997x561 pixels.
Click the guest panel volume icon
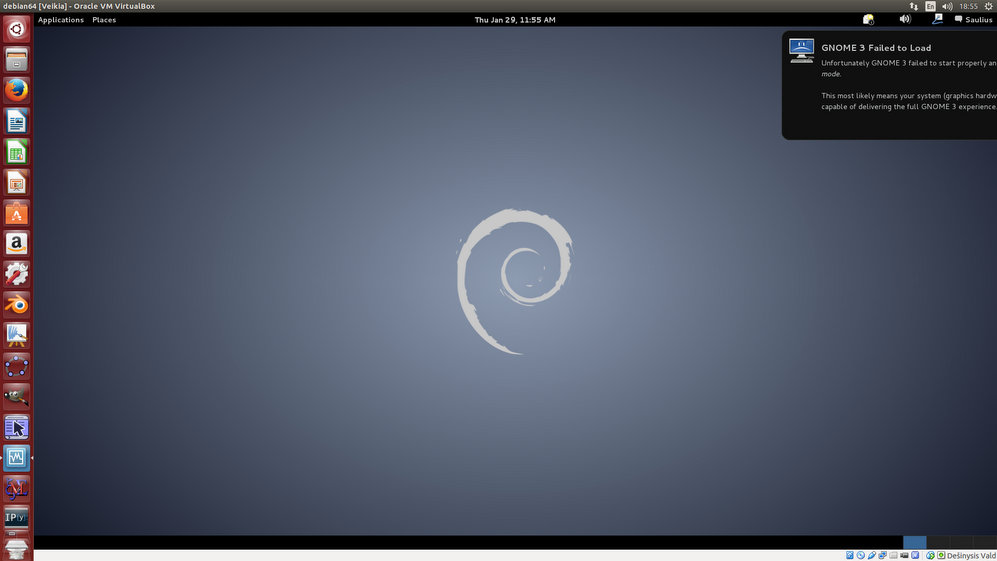tap(904, 19)
